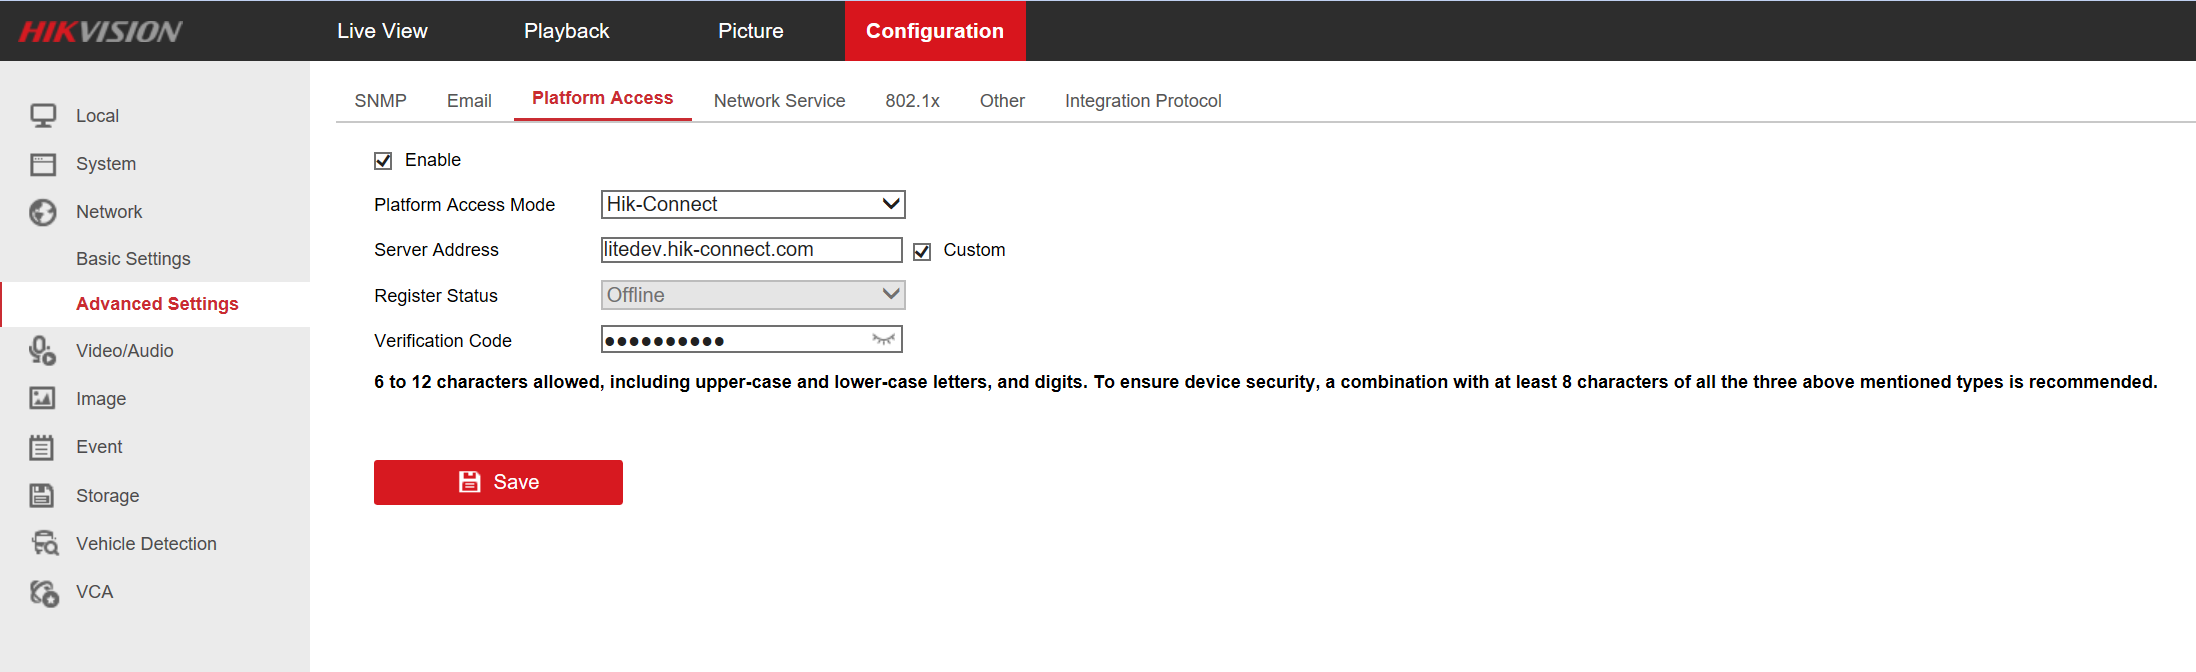Open Video/Audio via its microphone icon
Viewport: 2196px width, 672px height.
click(42, 351)
